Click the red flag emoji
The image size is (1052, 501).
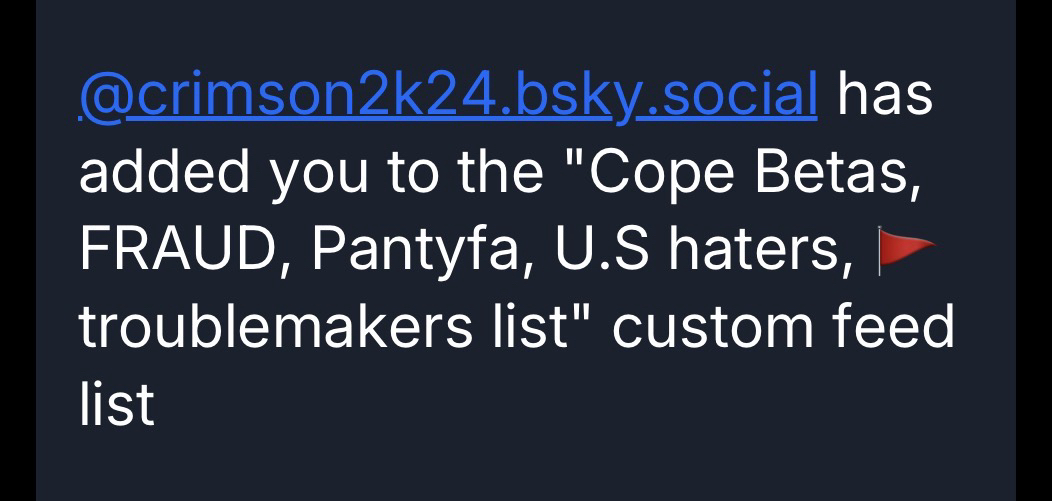point(904,250)
